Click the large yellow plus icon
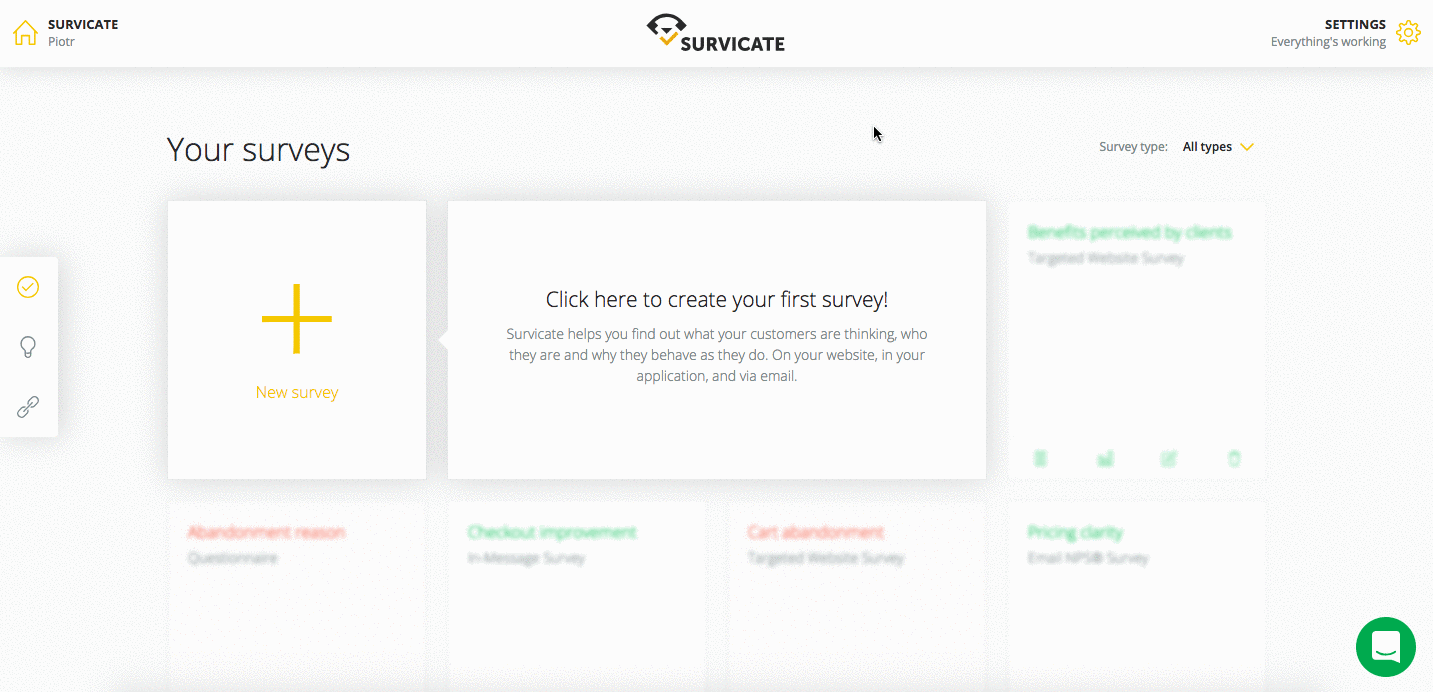Image resolution: width=1433 pixels, height=692 pixels. point(297,319)
